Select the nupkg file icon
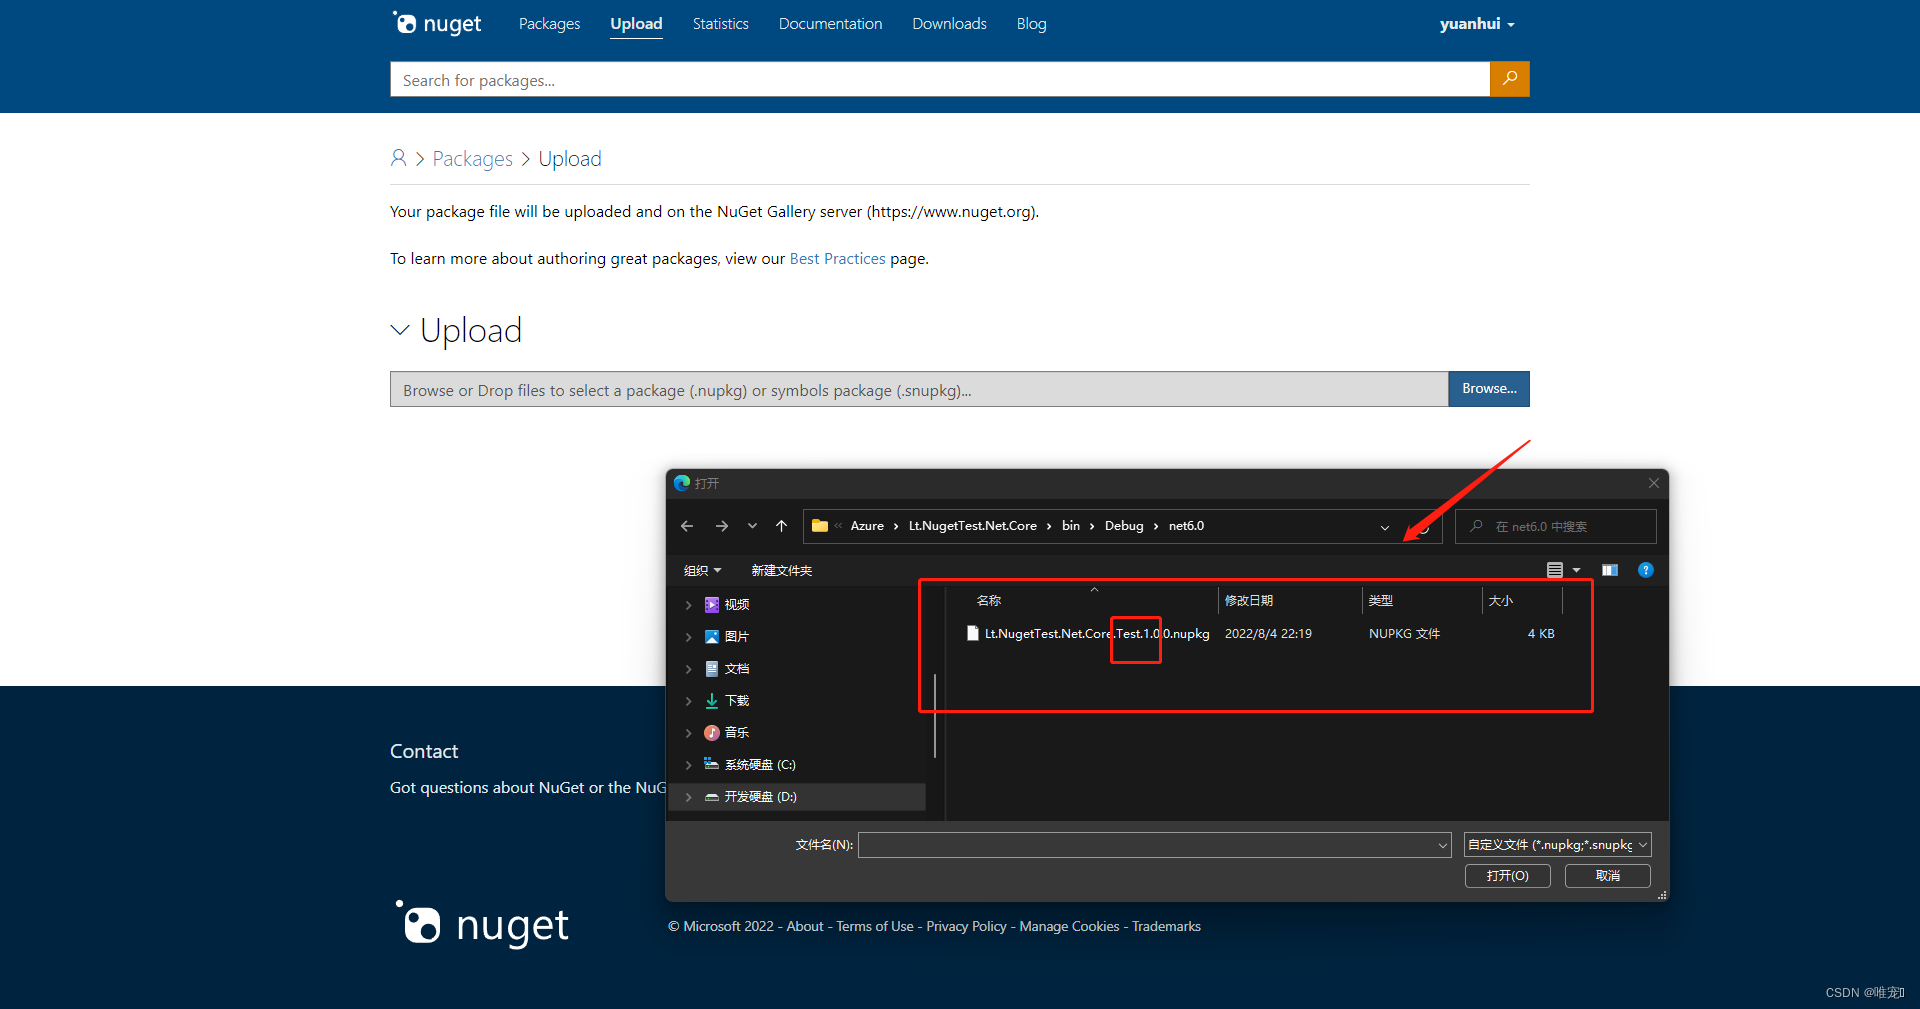The height and width of the screenshot is (1009, 1920). [972, 633]
